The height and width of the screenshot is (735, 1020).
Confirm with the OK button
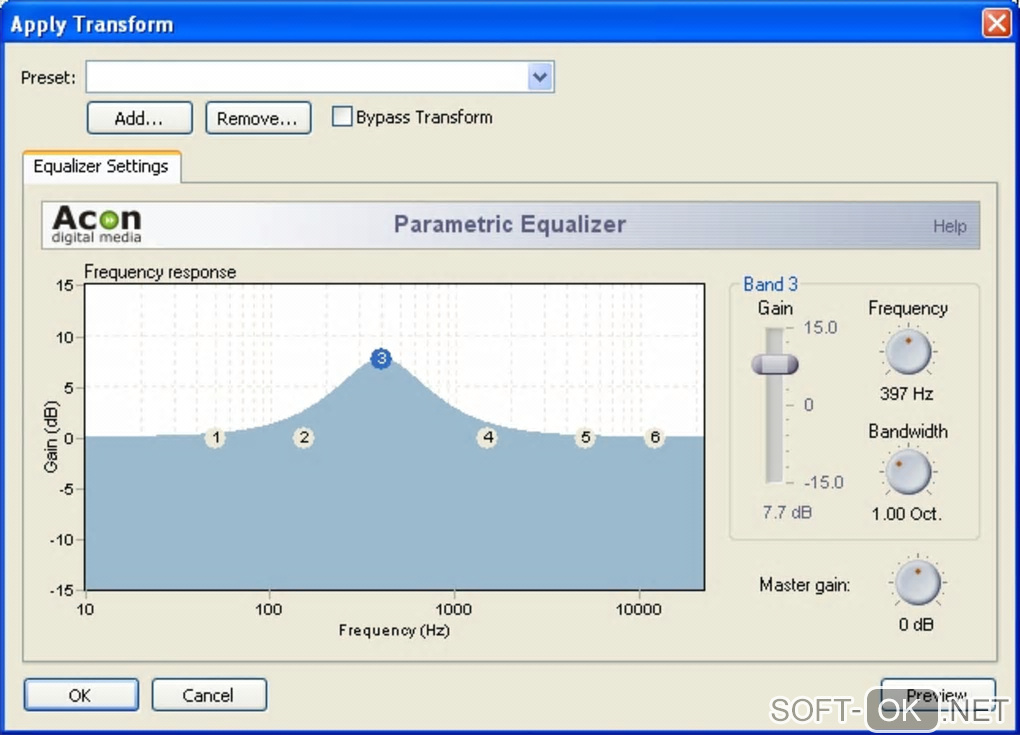tap(81, 695)
